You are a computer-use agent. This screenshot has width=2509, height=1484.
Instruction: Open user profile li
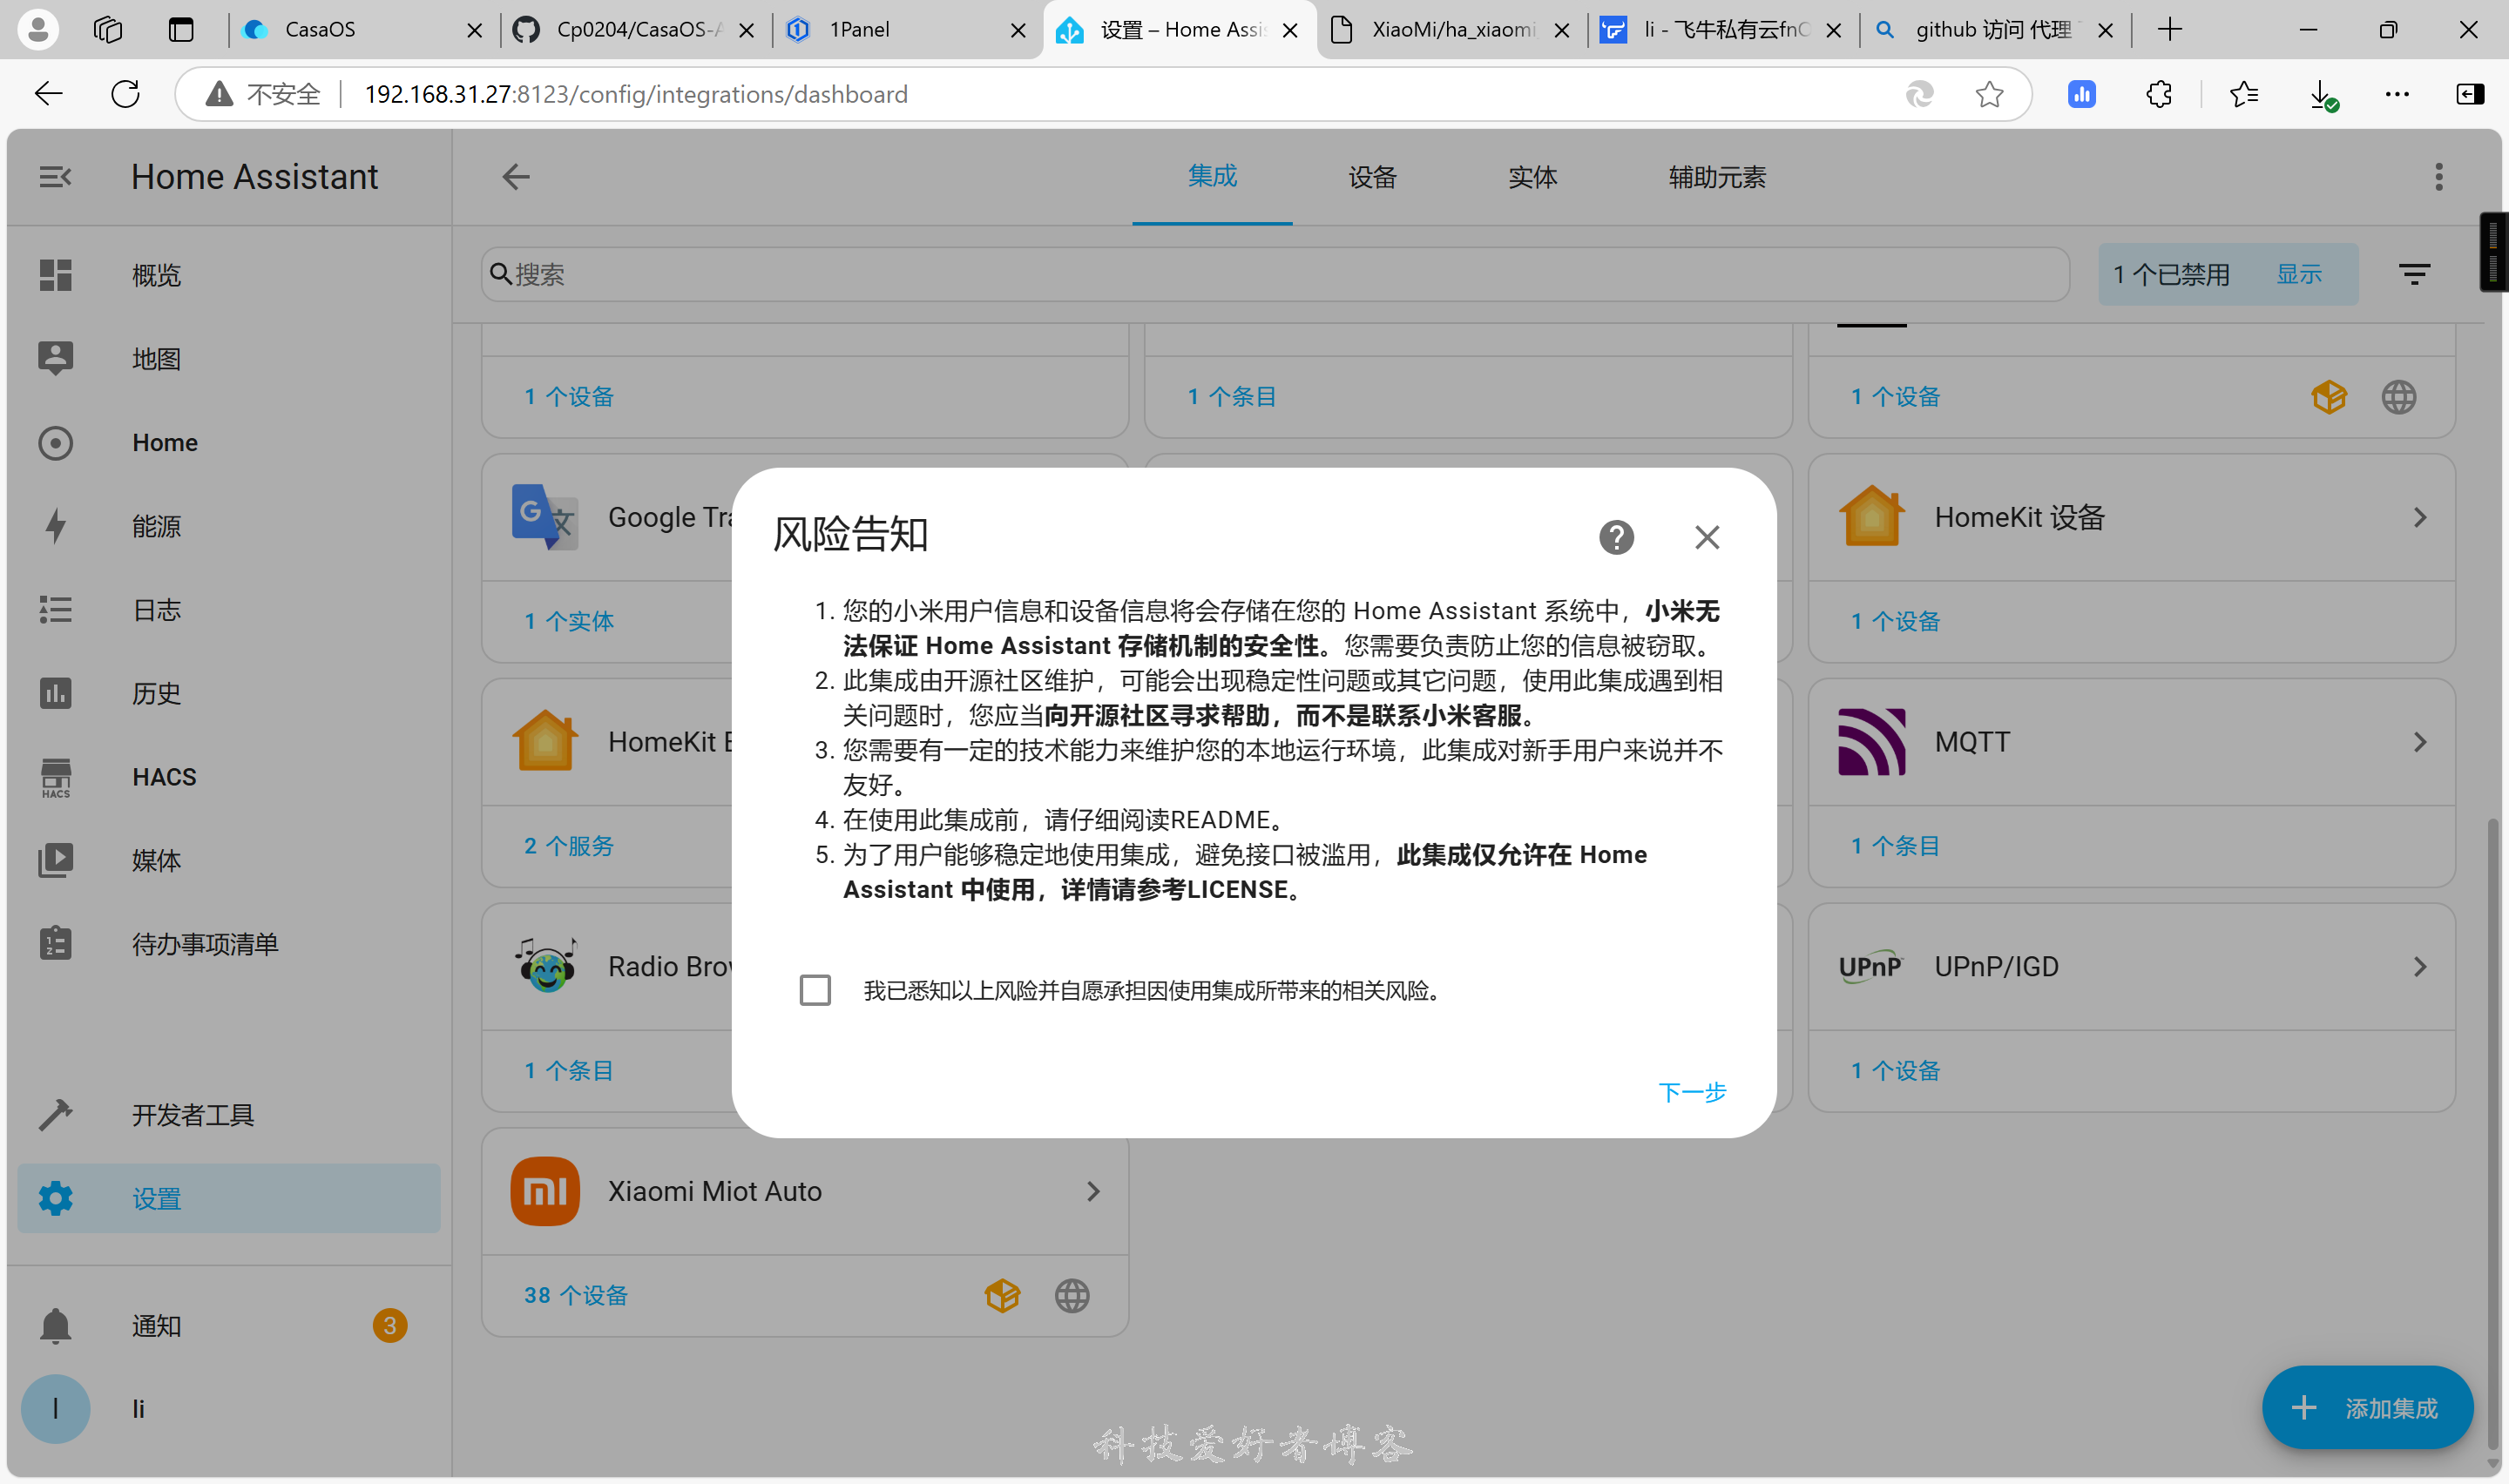pos(229,1409)
